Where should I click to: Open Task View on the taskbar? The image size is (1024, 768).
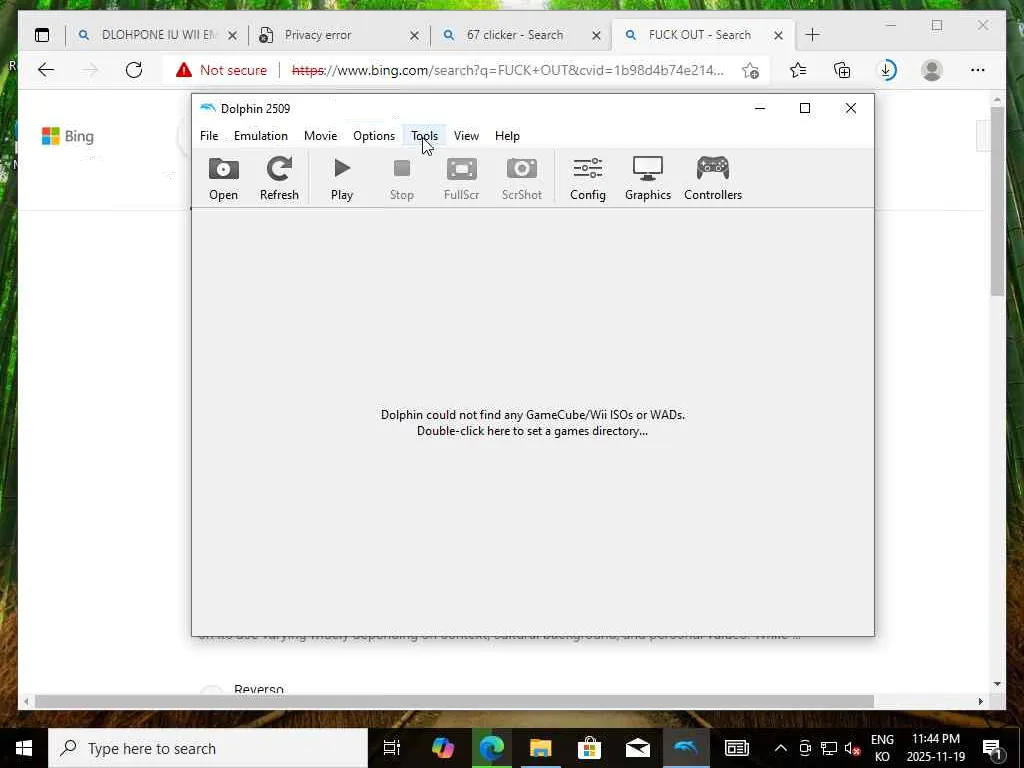point(392,748)
